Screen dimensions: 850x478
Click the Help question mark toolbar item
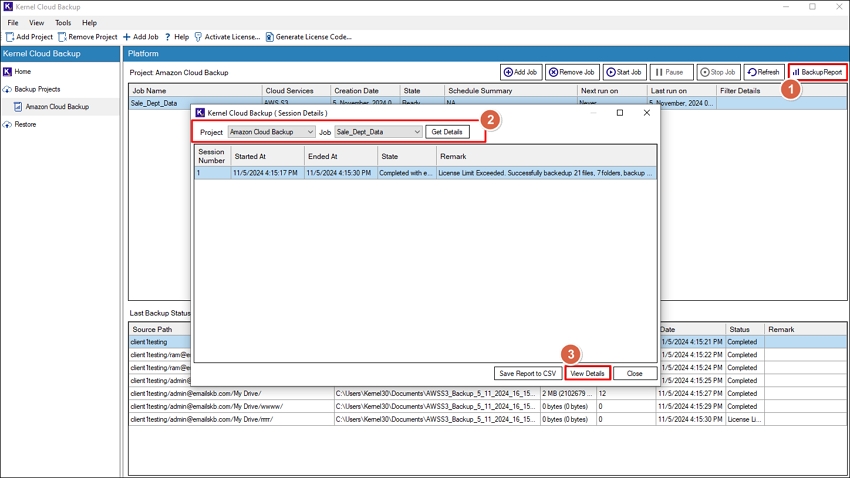[x=177, y=37]
